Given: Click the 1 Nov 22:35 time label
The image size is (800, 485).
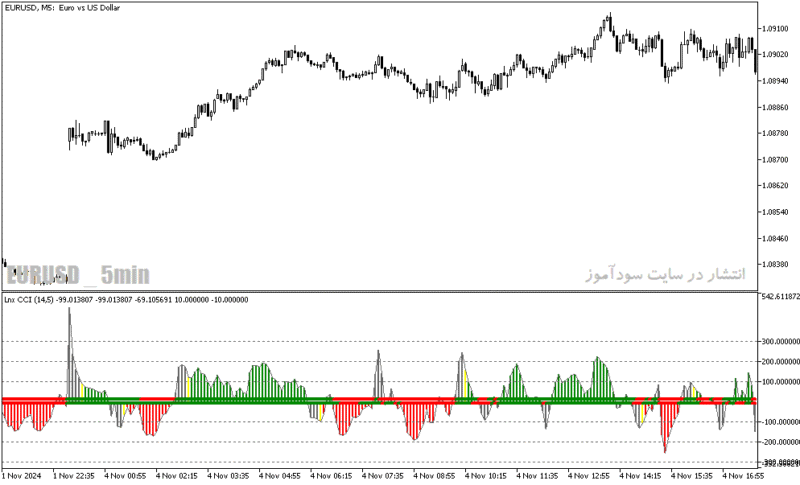Looking at the screenshot, I should (73, 476).
